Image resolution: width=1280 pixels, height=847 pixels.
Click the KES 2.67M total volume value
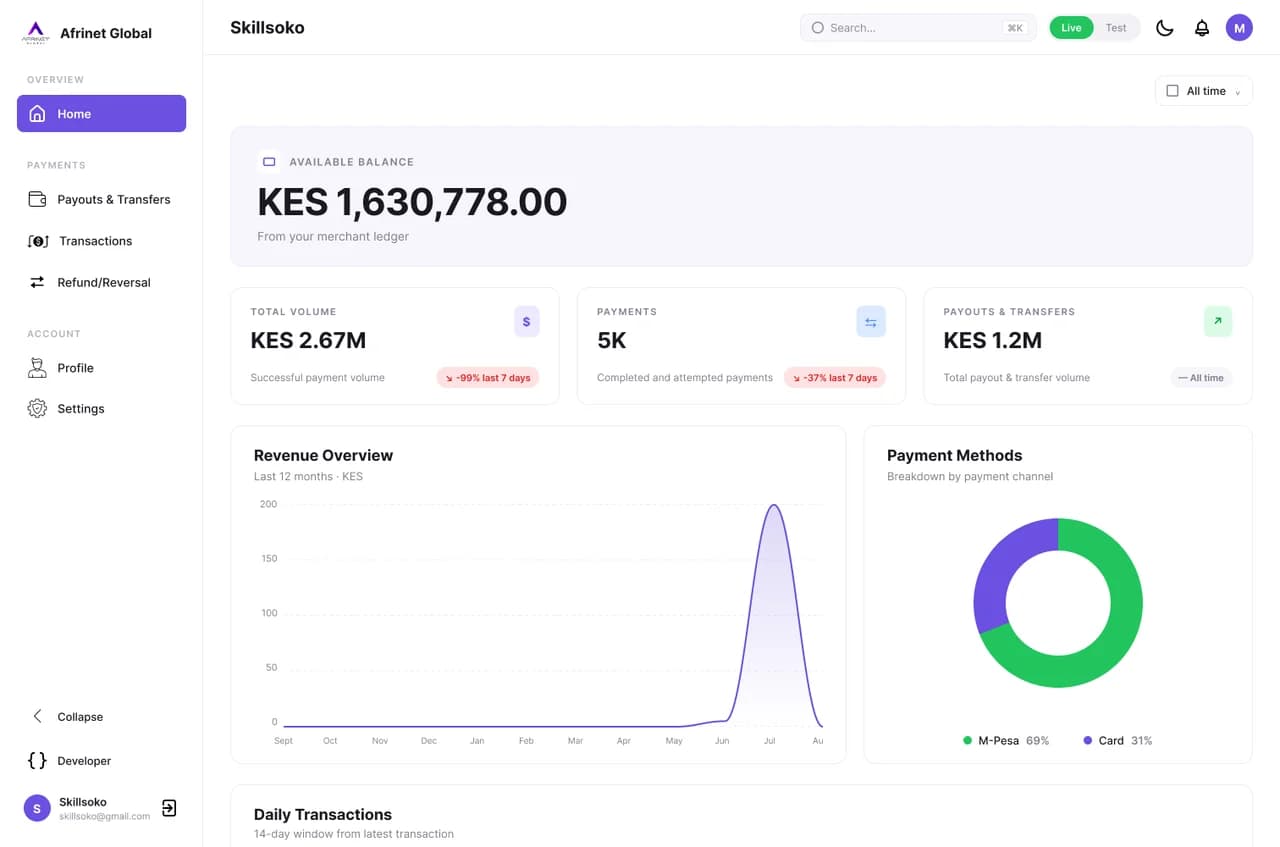pos(308,340)
